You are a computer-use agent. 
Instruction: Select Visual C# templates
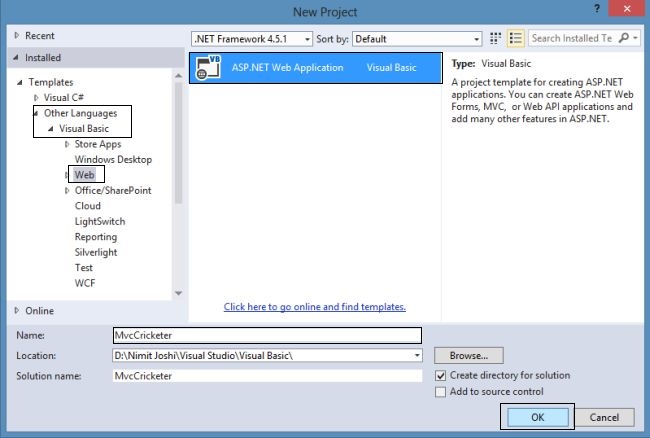coord(64,98)
